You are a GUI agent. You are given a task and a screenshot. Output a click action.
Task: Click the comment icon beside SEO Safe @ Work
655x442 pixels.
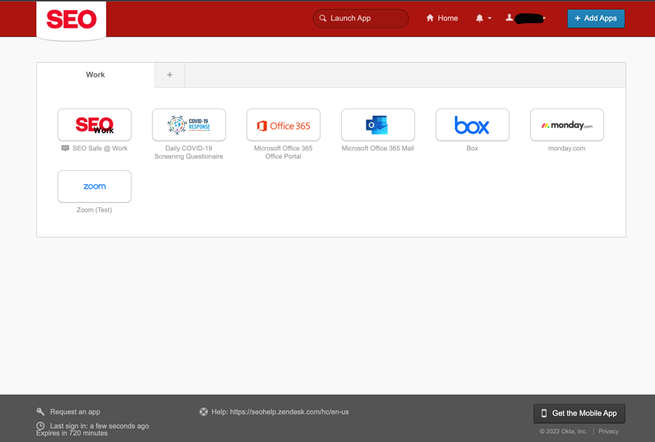pos(65,148)
